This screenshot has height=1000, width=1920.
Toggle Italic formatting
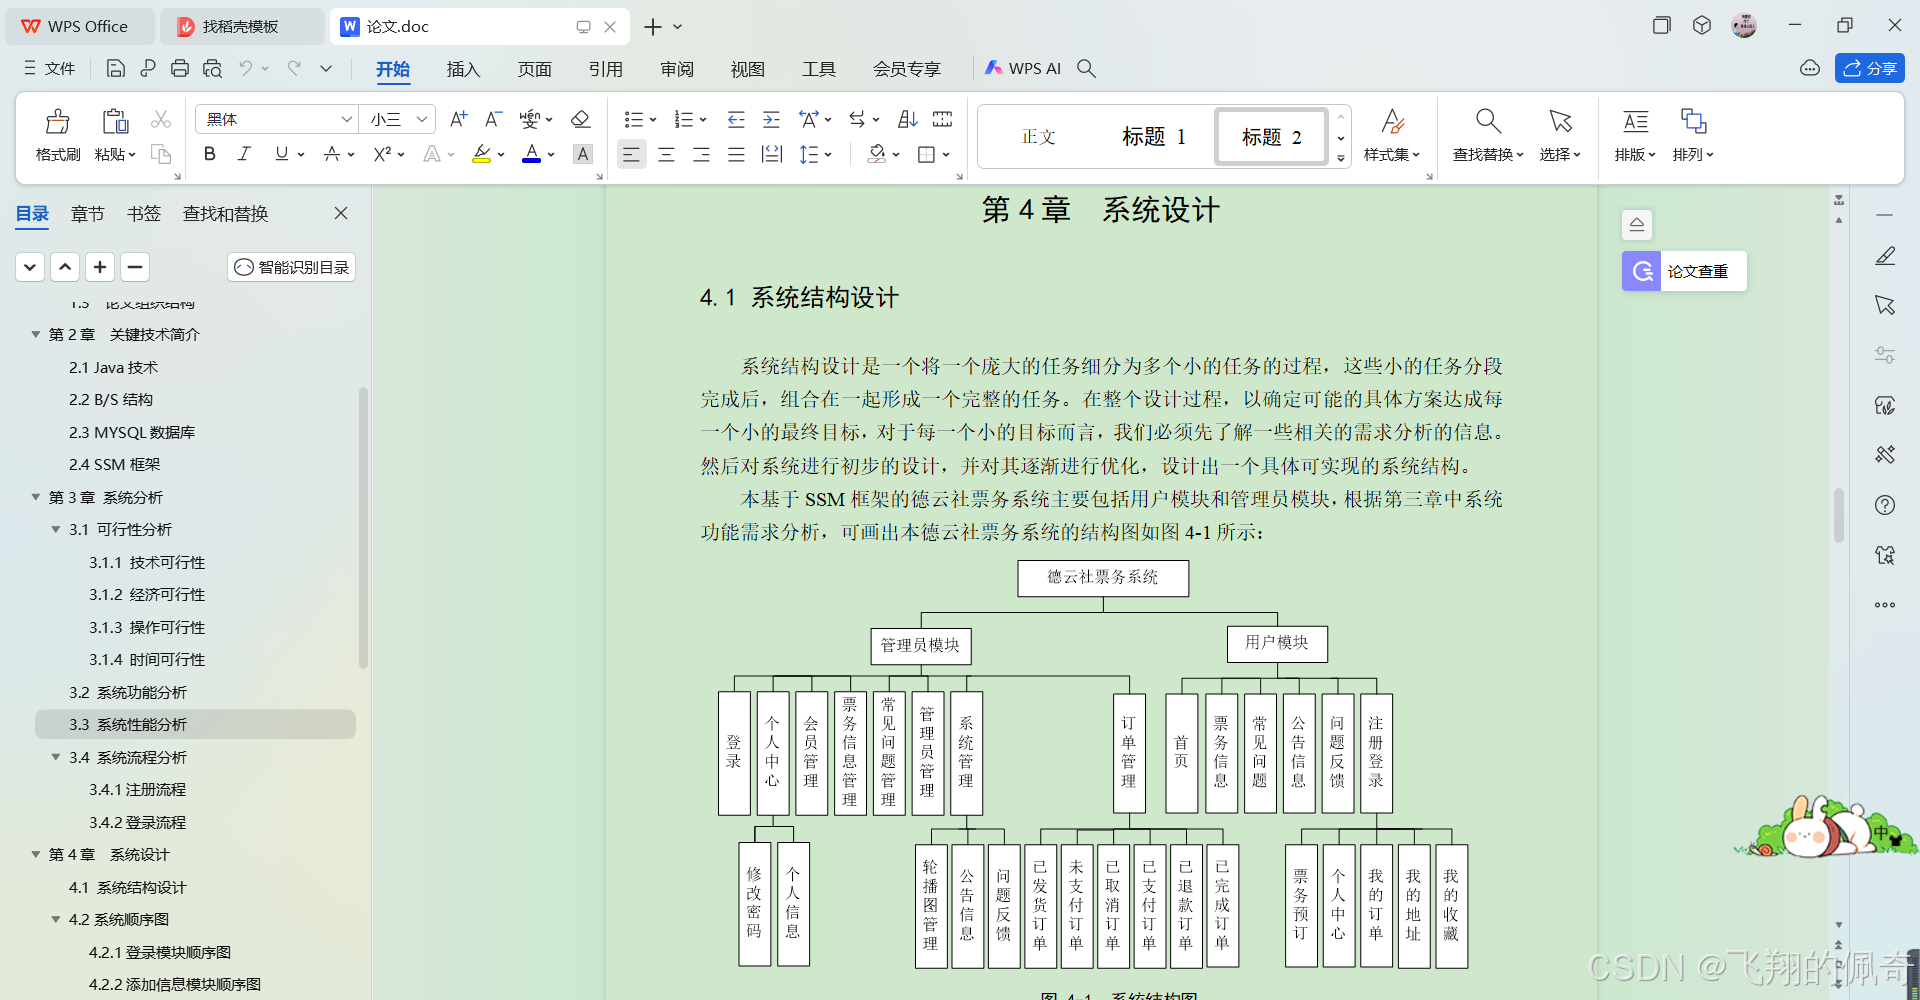pyautogui.click(x=244, y=154)
